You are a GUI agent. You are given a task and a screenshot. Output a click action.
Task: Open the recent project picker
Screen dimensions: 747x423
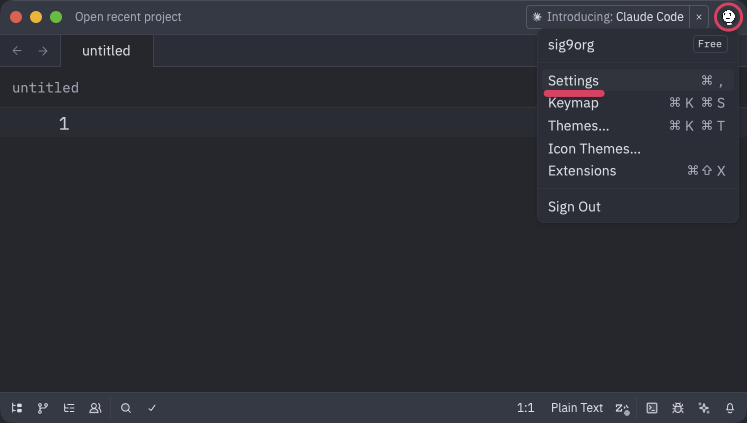128,17
